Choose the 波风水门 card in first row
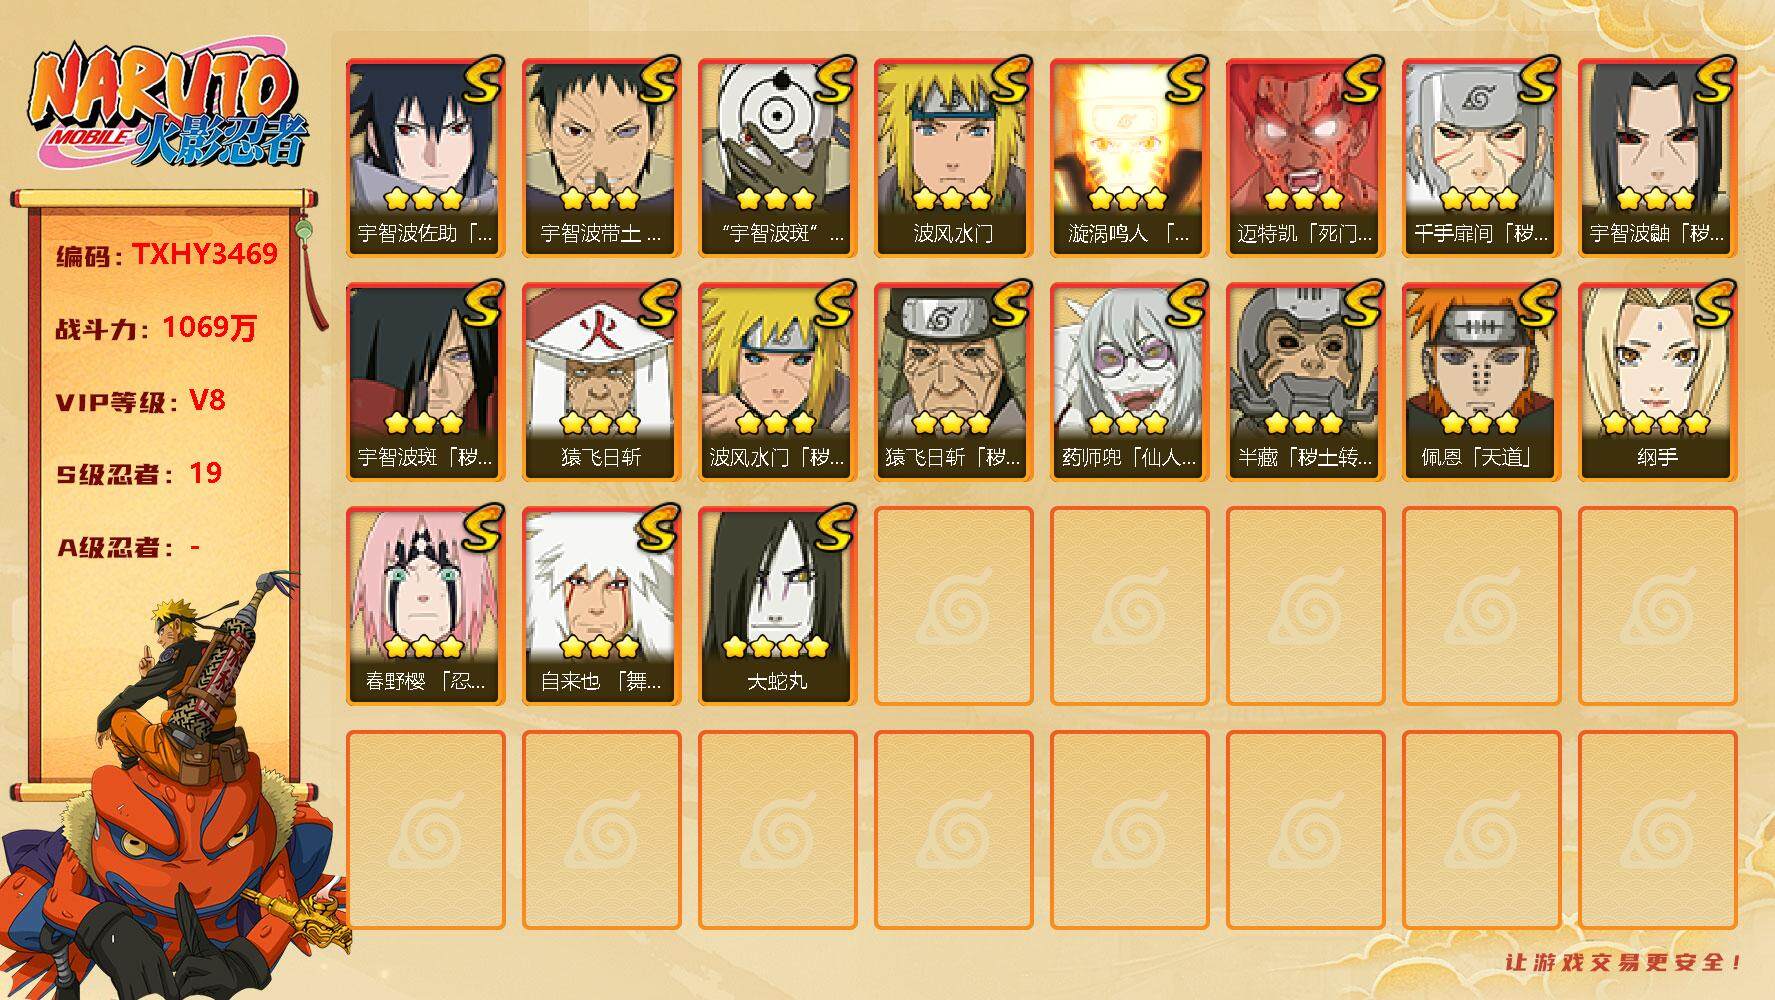This screenshot has width=1775, height=1000. pyautogui.click(x=953, y=158)
